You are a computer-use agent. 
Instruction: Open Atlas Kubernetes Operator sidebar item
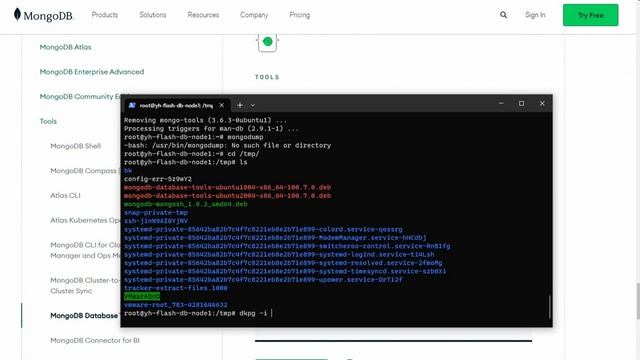pyautogui.click(x=85, y=220)
